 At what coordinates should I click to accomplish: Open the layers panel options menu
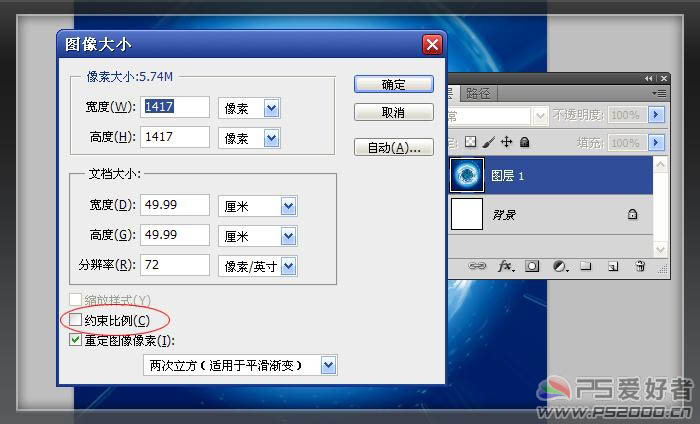(x=659, y=93)
